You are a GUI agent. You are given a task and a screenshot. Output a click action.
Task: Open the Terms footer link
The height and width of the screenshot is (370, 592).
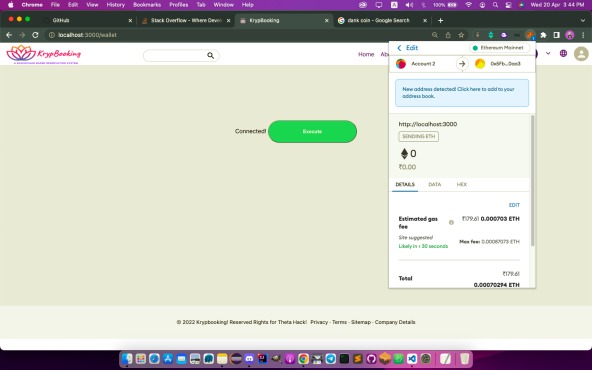pyautogui.click(x=339, y=322)
